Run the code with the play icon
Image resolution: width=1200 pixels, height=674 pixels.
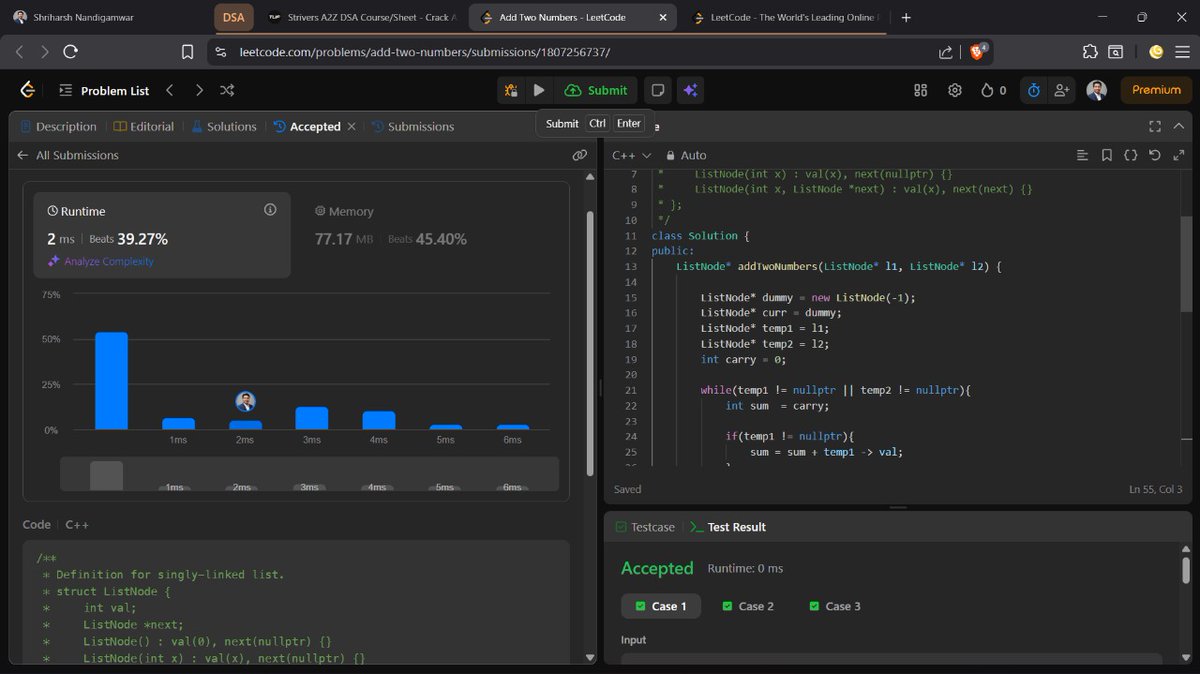coord(538,90)
